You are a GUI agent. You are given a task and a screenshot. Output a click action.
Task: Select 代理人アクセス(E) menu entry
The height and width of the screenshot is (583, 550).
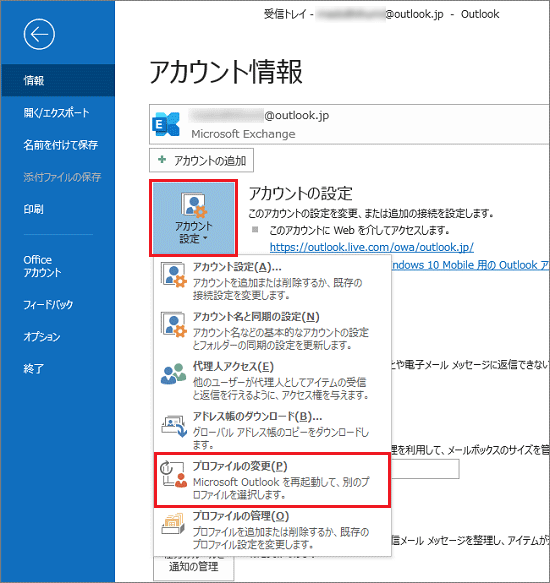pos(272,380)
